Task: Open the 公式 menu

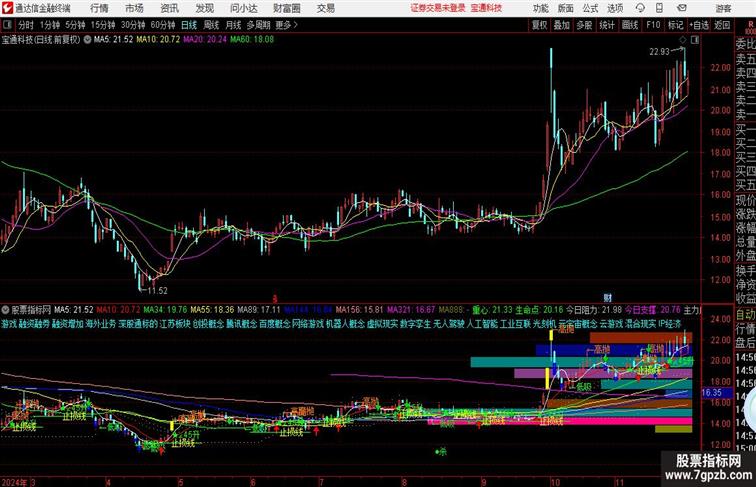Action: tap(590, 8)
